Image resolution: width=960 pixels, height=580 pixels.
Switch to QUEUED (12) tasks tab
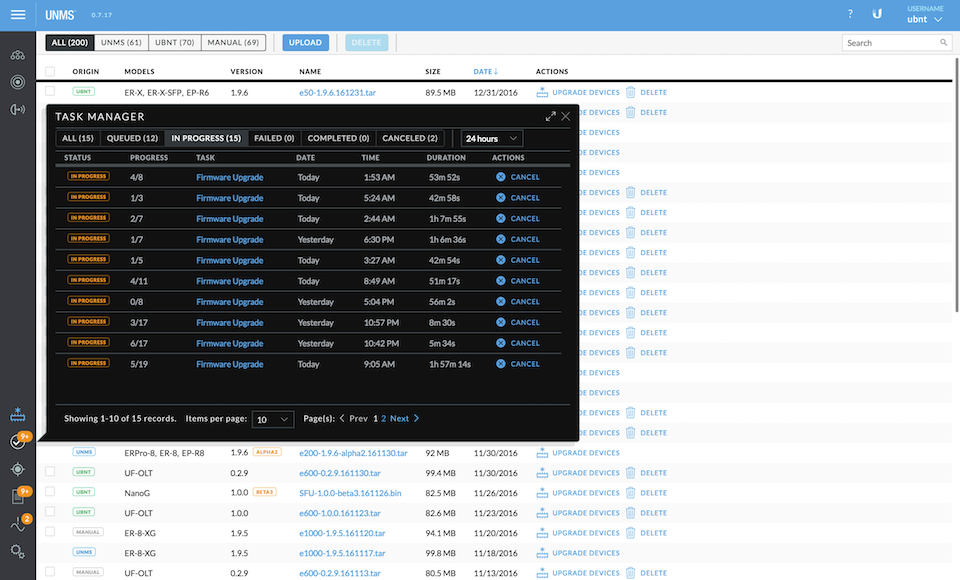point(132,138)
